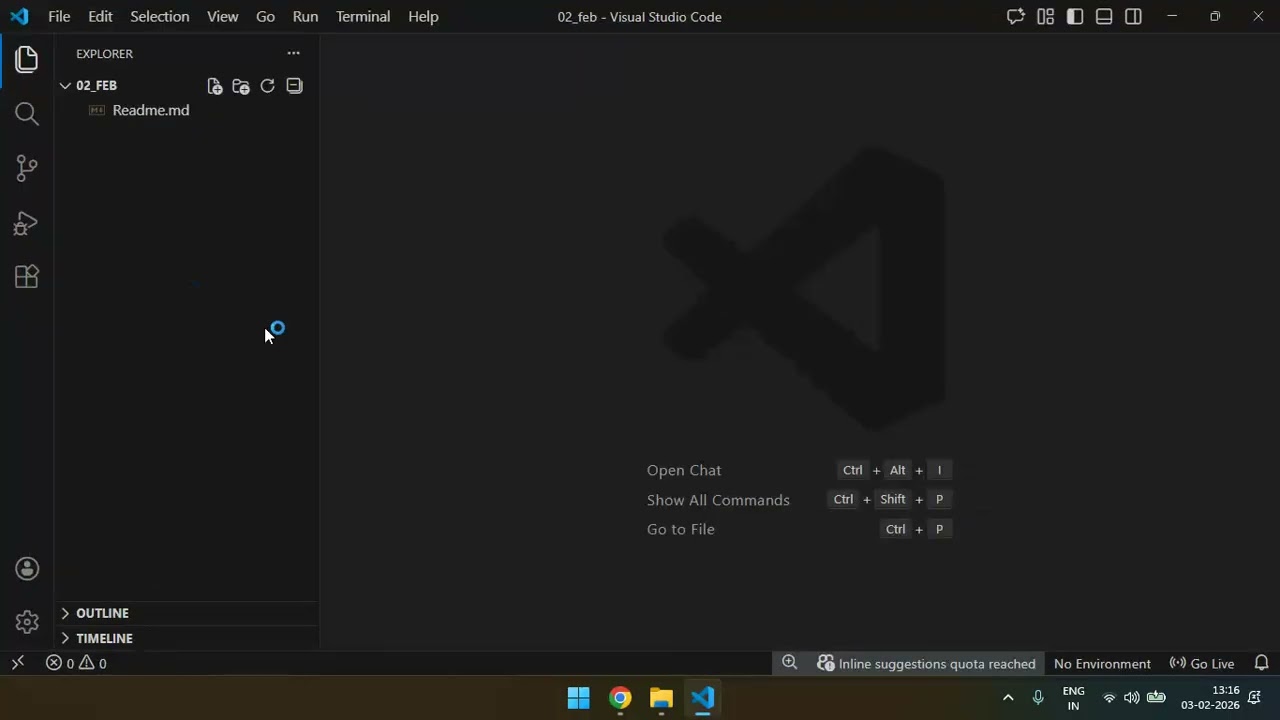Viewport: 1280px width, 720px height.
Task: Click the Inline suggestions quota reached status
Action: point(927,663)
